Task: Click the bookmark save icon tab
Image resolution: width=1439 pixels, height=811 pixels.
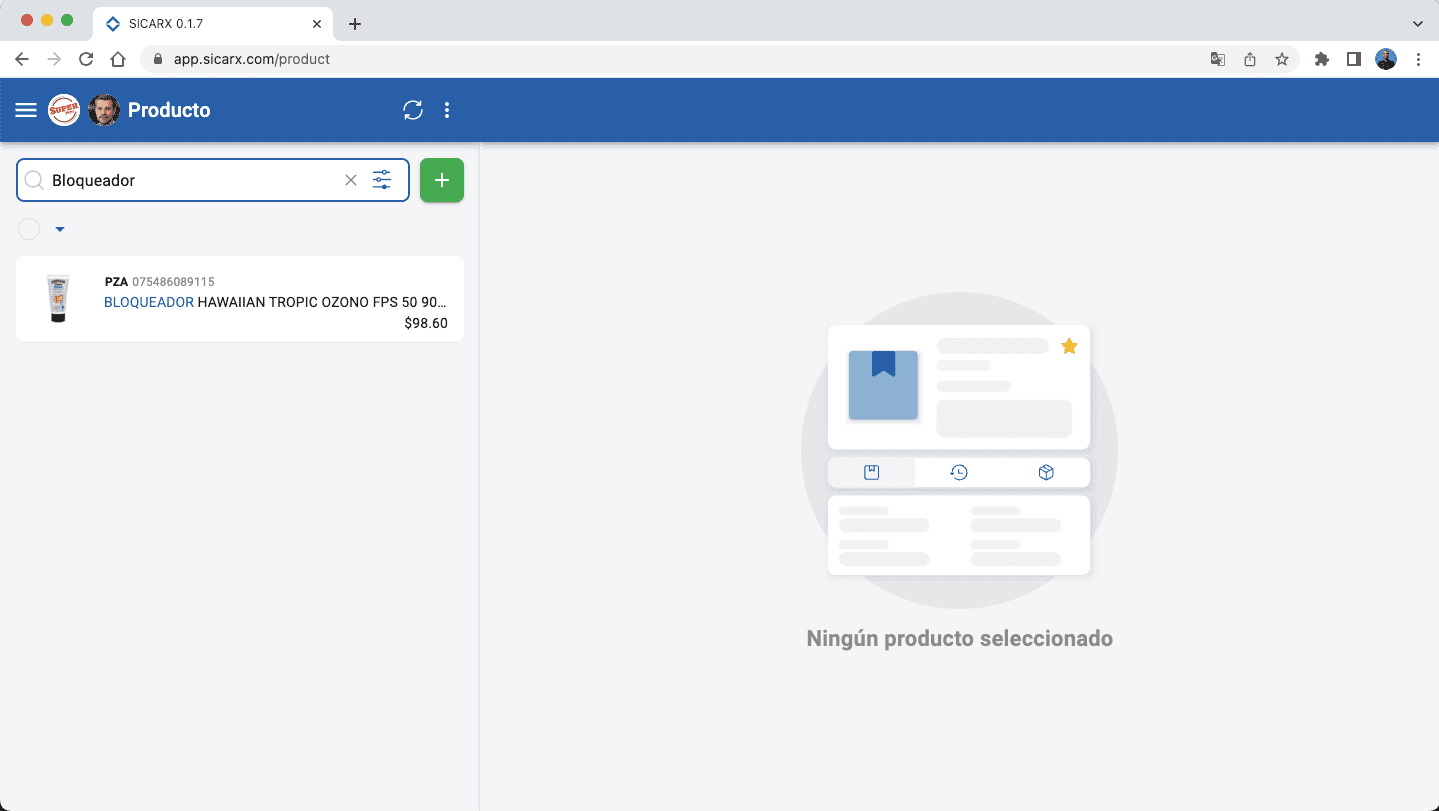Action: pyautogui.click(x=871, y=471)
